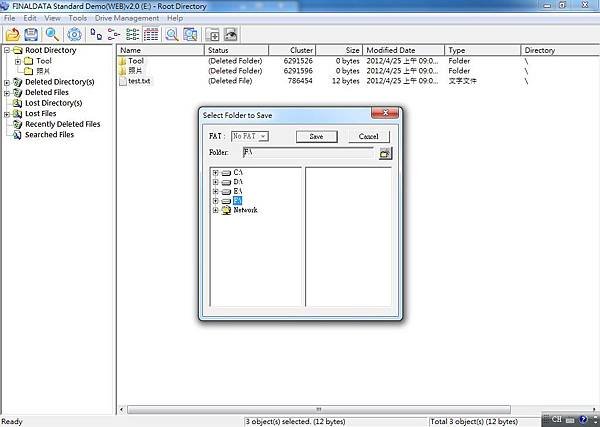The height and width of the screenshot is (427, 600).
Task: Switch to list view icon
Action: tap(132, 35)
